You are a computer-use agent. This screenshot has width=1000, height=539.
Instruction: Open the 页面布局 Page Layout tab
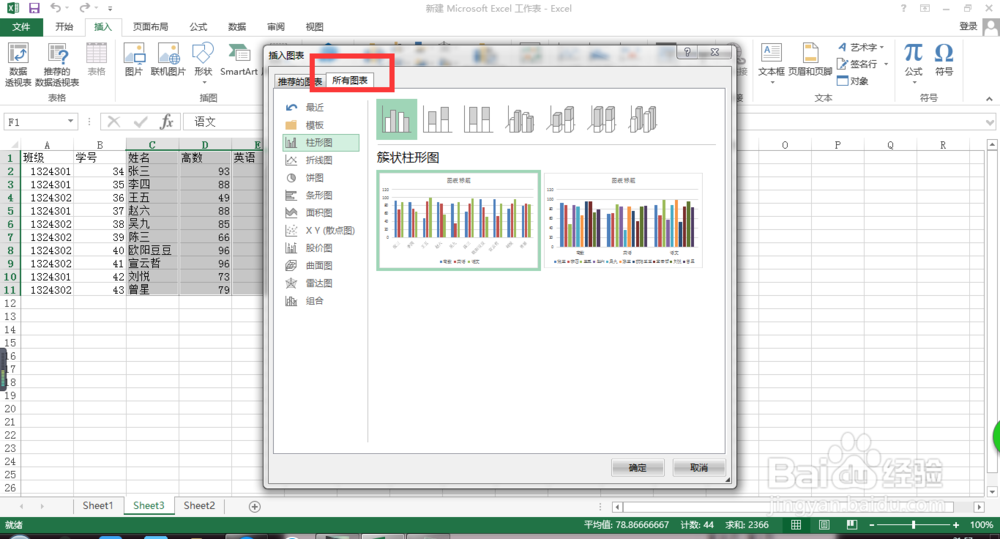[x=151, y=27]
